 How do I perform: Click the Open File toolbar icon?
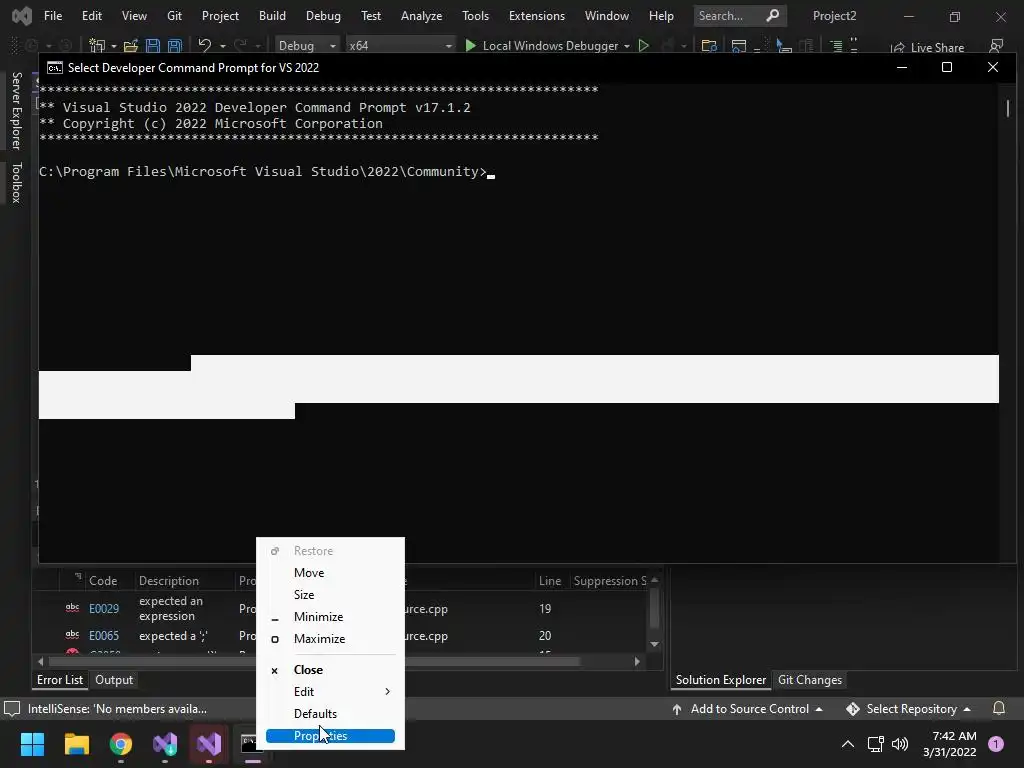[x=131, y=46]
